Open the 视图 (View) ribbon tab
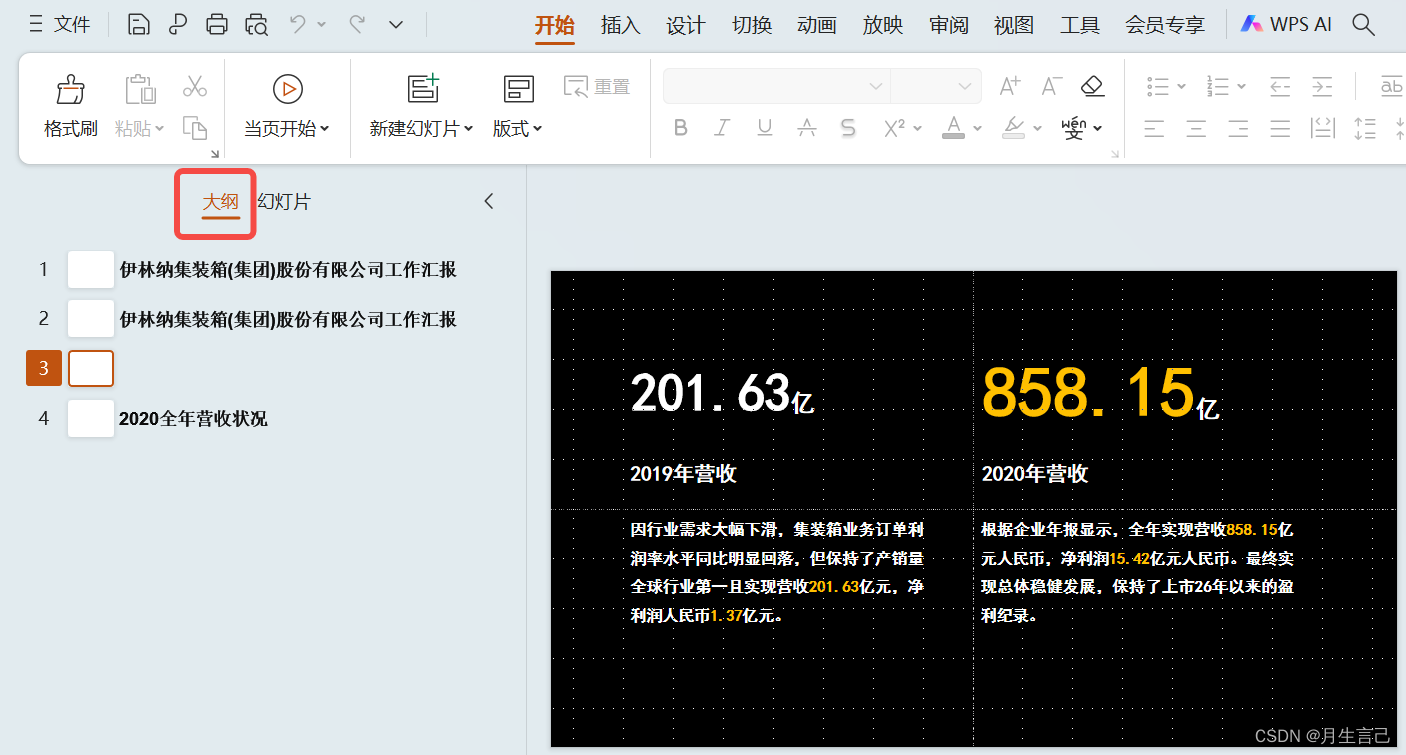1406x755 pixels. click(x=1014, y=25)
